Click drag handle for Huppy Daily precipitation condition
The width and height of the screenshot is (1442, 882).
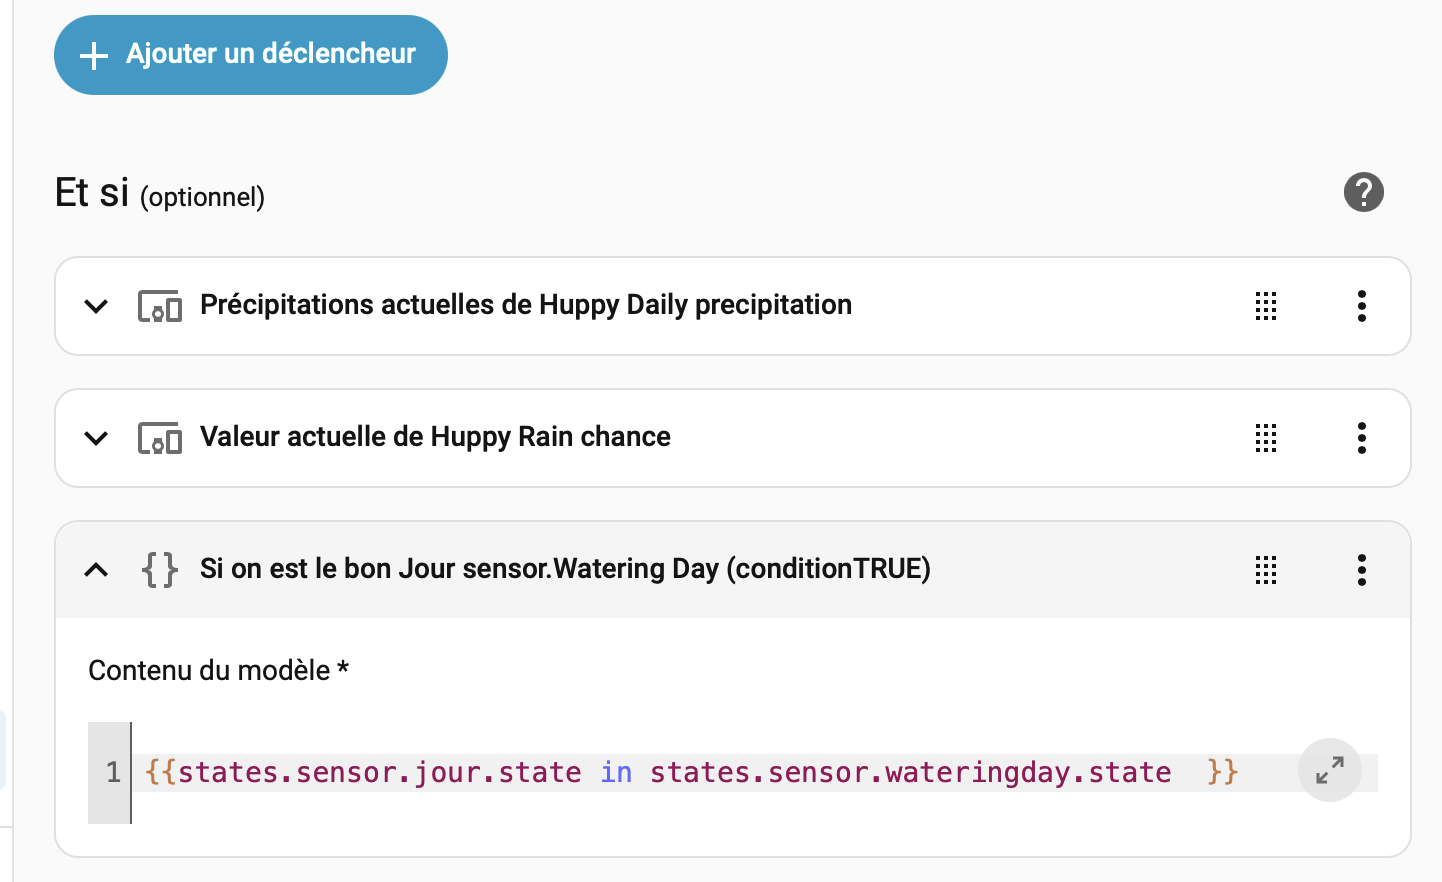[x=1266, y=306]
